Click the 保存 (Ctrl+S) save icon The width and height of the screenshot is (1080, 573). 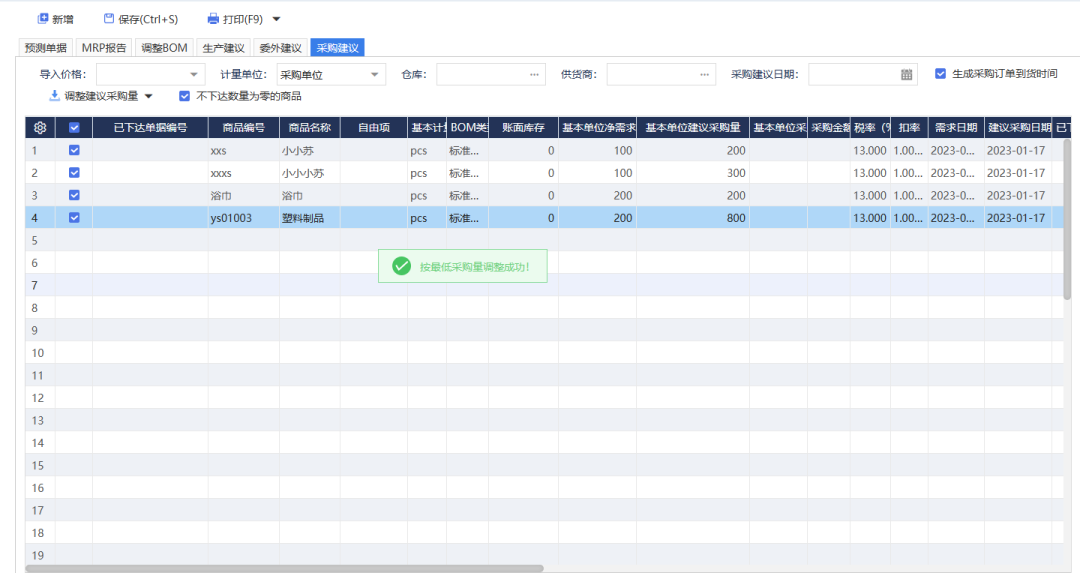(x=109, y=19)
